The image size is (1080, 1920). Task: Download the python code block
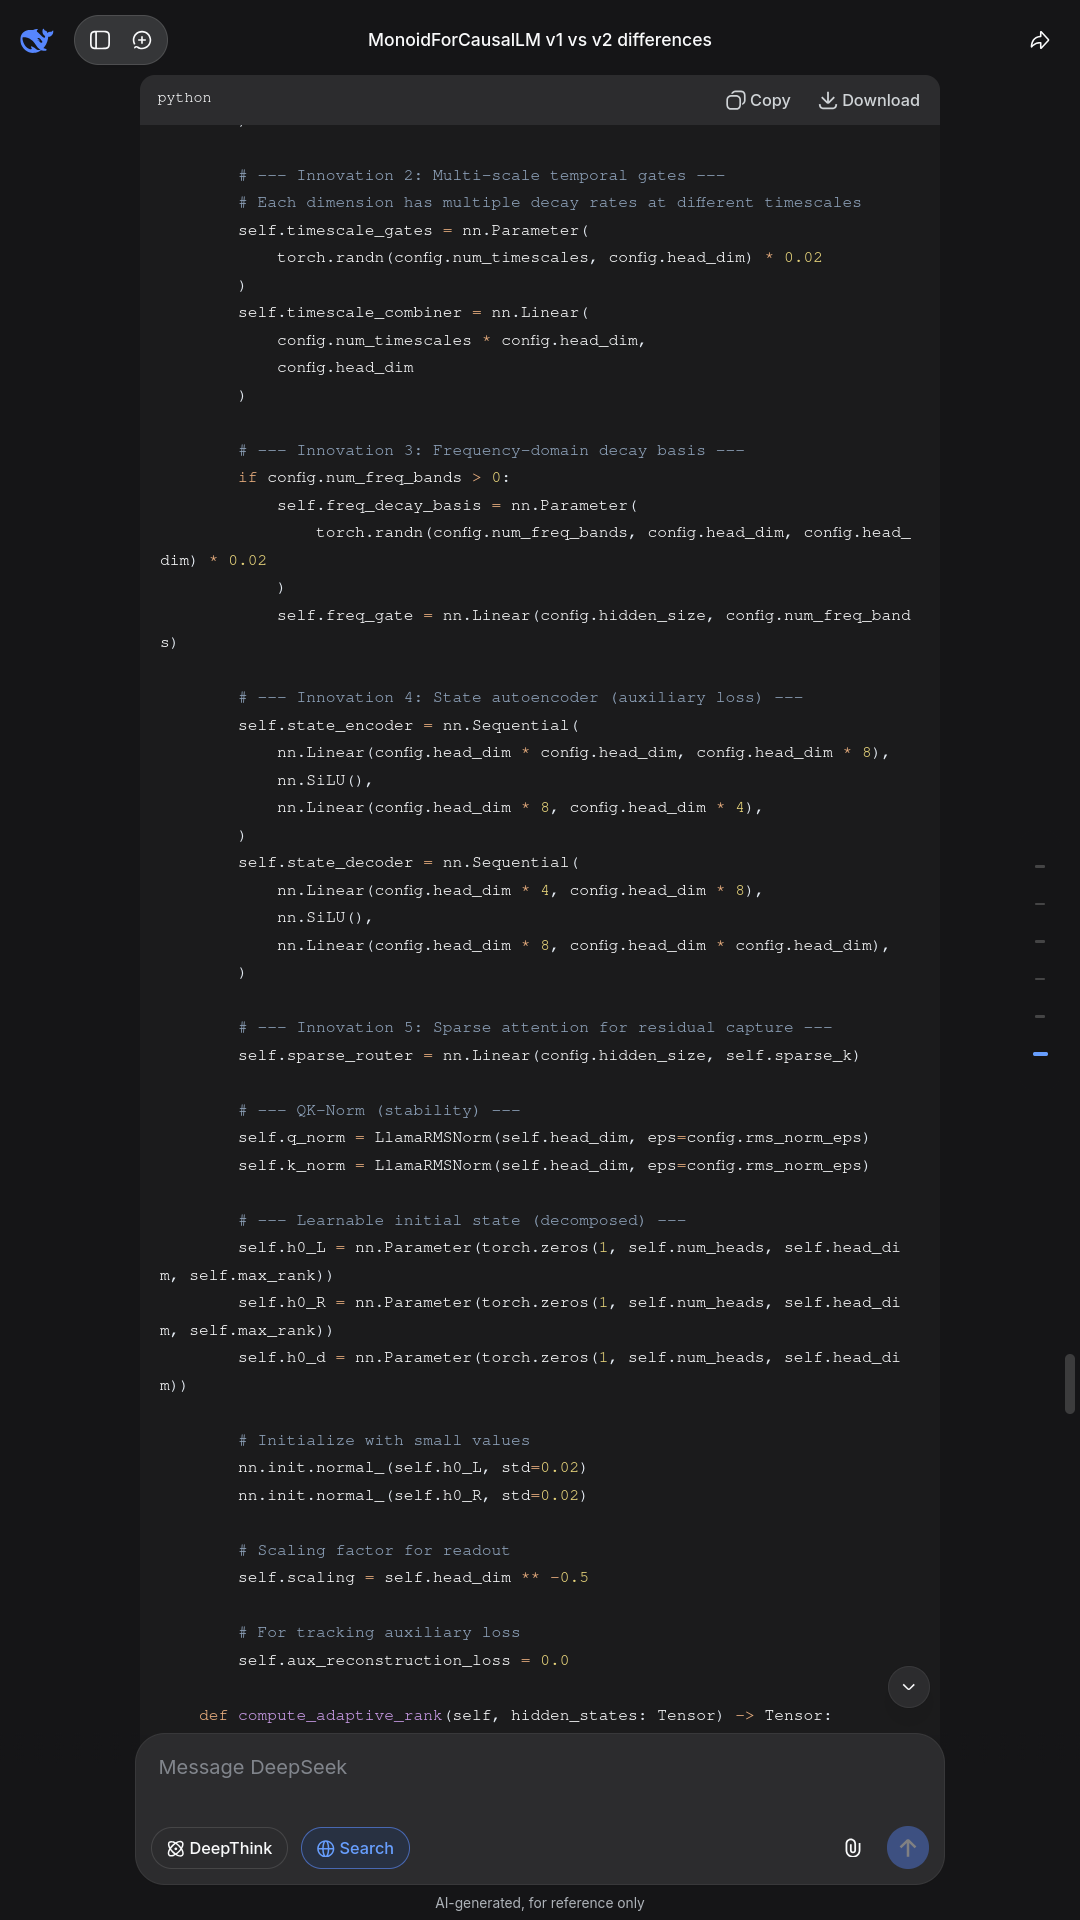pyautogui.click(x=869, y=100)
